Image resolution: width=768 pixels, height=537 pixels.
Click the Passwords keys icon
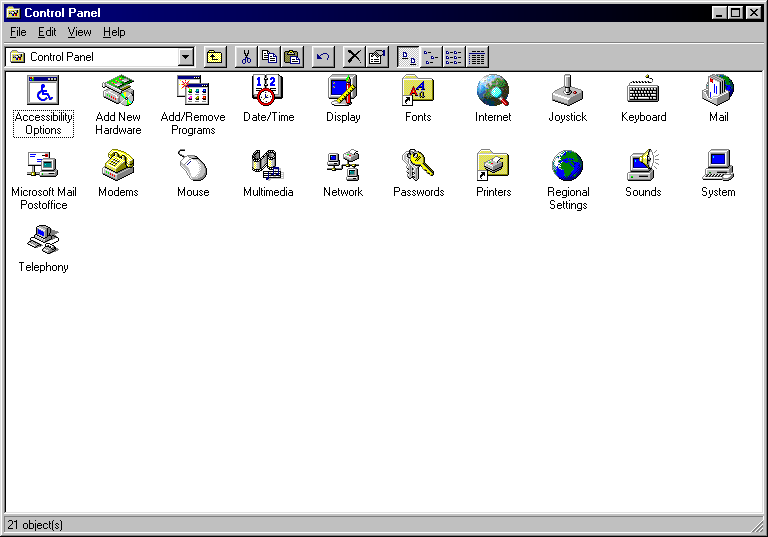[x=418, y=165]
